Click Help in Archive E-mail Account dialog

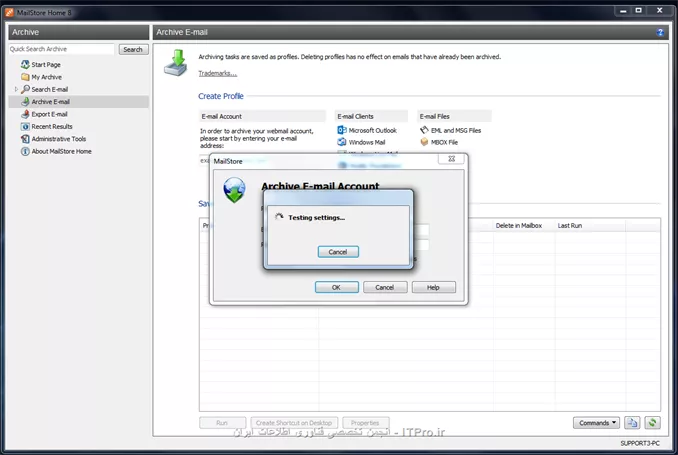[x=433, y=287]
